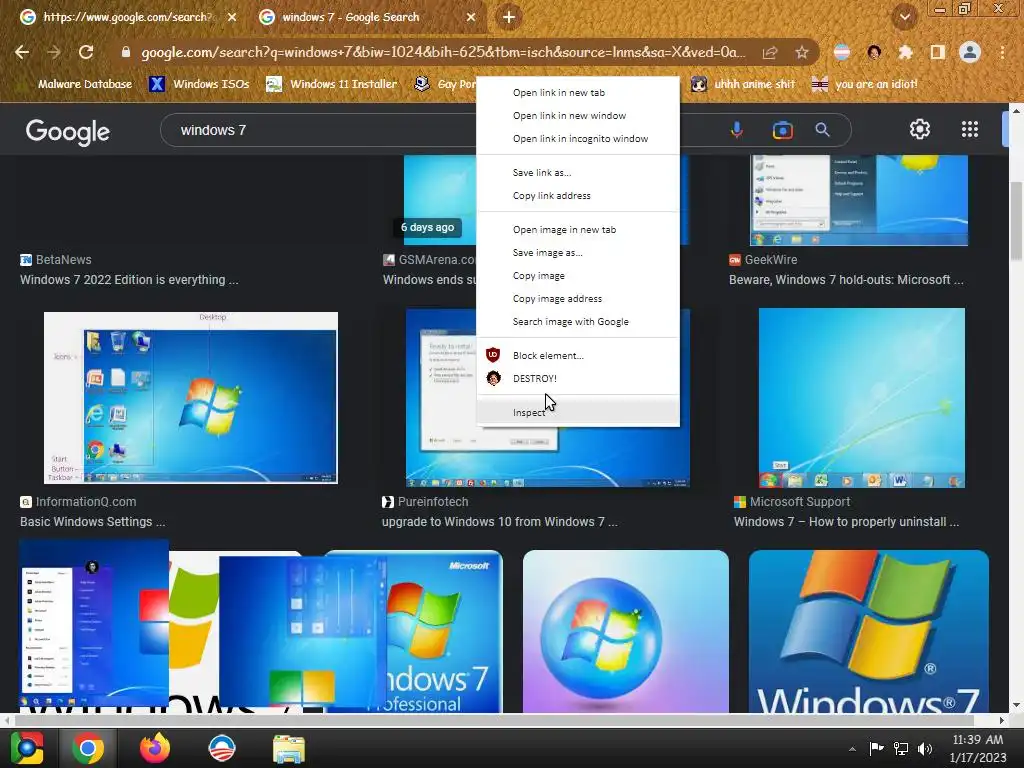The height and width of the screenshot is (768, 1024).
Task: Open the GeekWire start menu thumbnail
Action: coord(859,200)
